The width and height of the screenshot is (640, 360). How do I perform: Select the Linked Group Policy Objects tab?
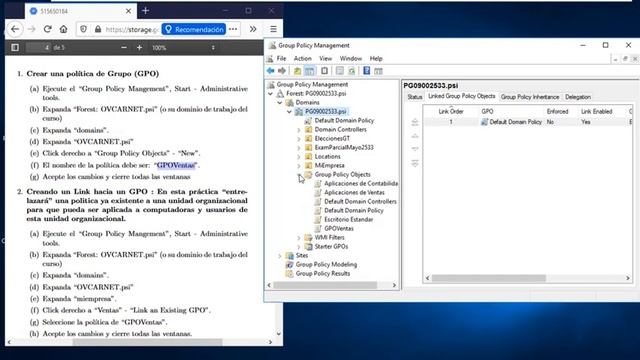tap(461, 96)
